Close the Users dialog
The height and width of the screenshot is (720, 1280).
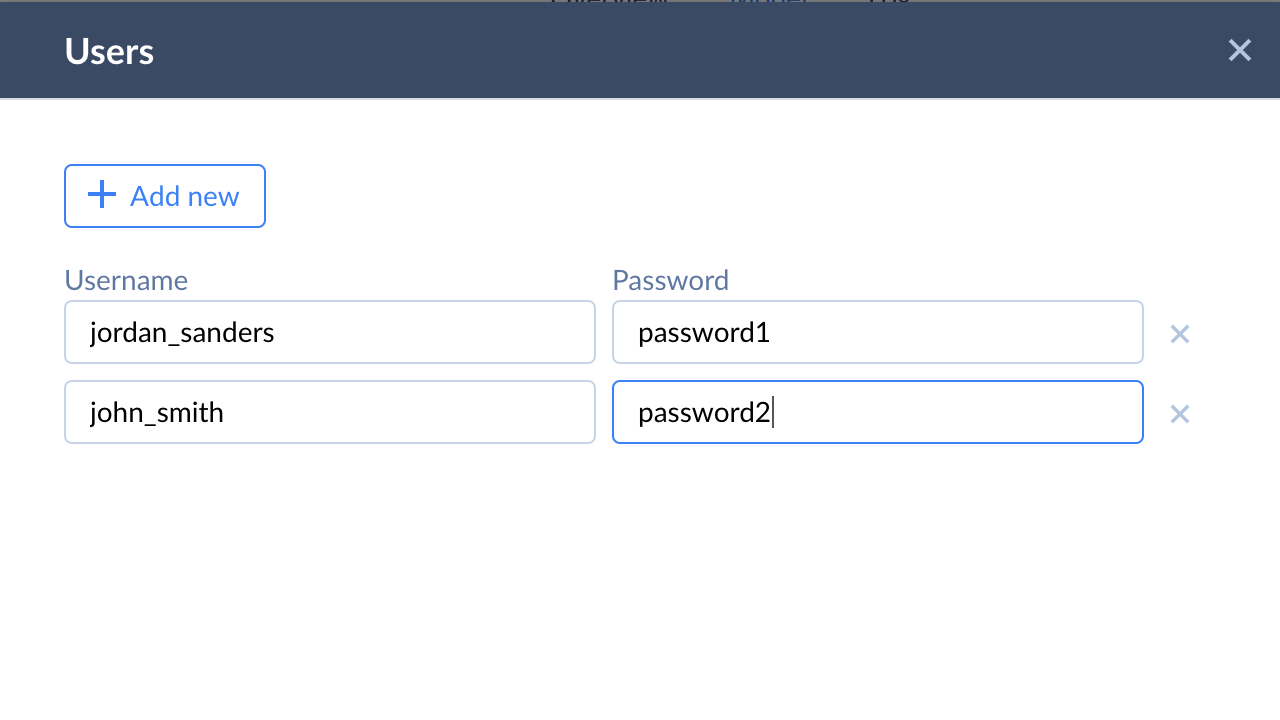[1239, 50]
